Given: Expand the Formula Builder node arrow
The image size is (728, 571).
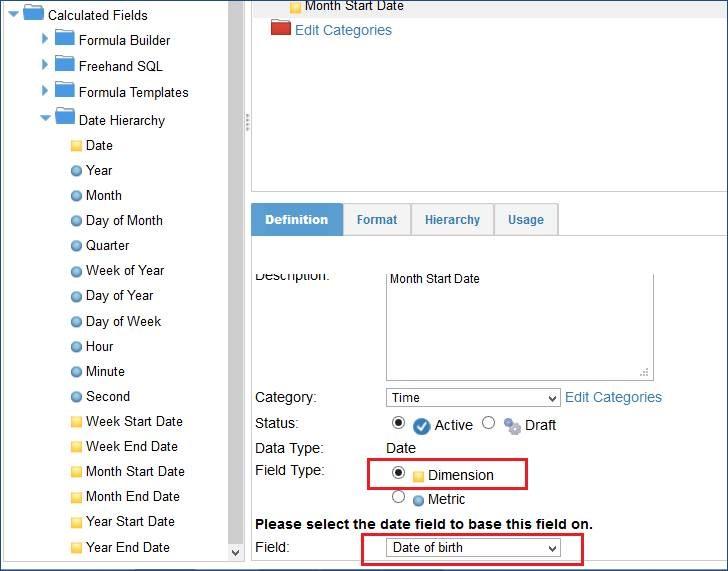Looking at the screenshot, I should pos(45,39).
